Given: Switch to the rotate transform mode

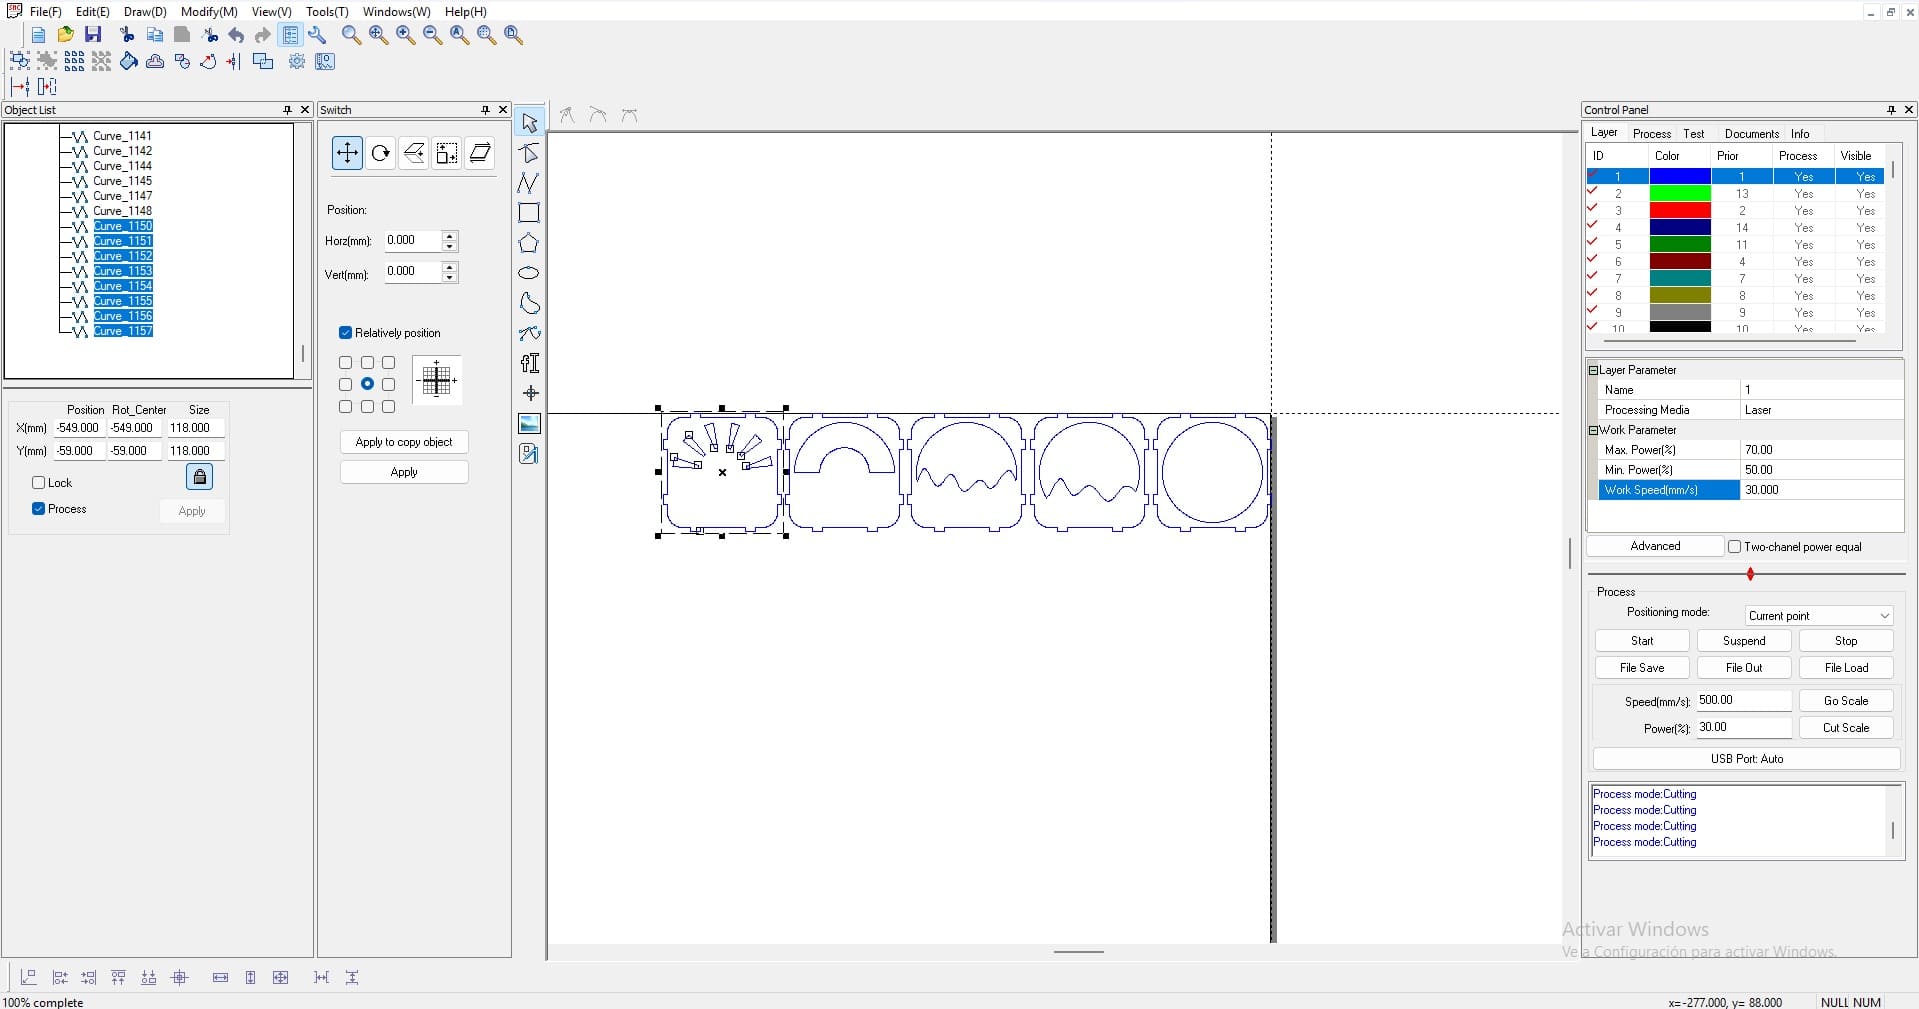Looking at the screenshot, I should 380,153.
